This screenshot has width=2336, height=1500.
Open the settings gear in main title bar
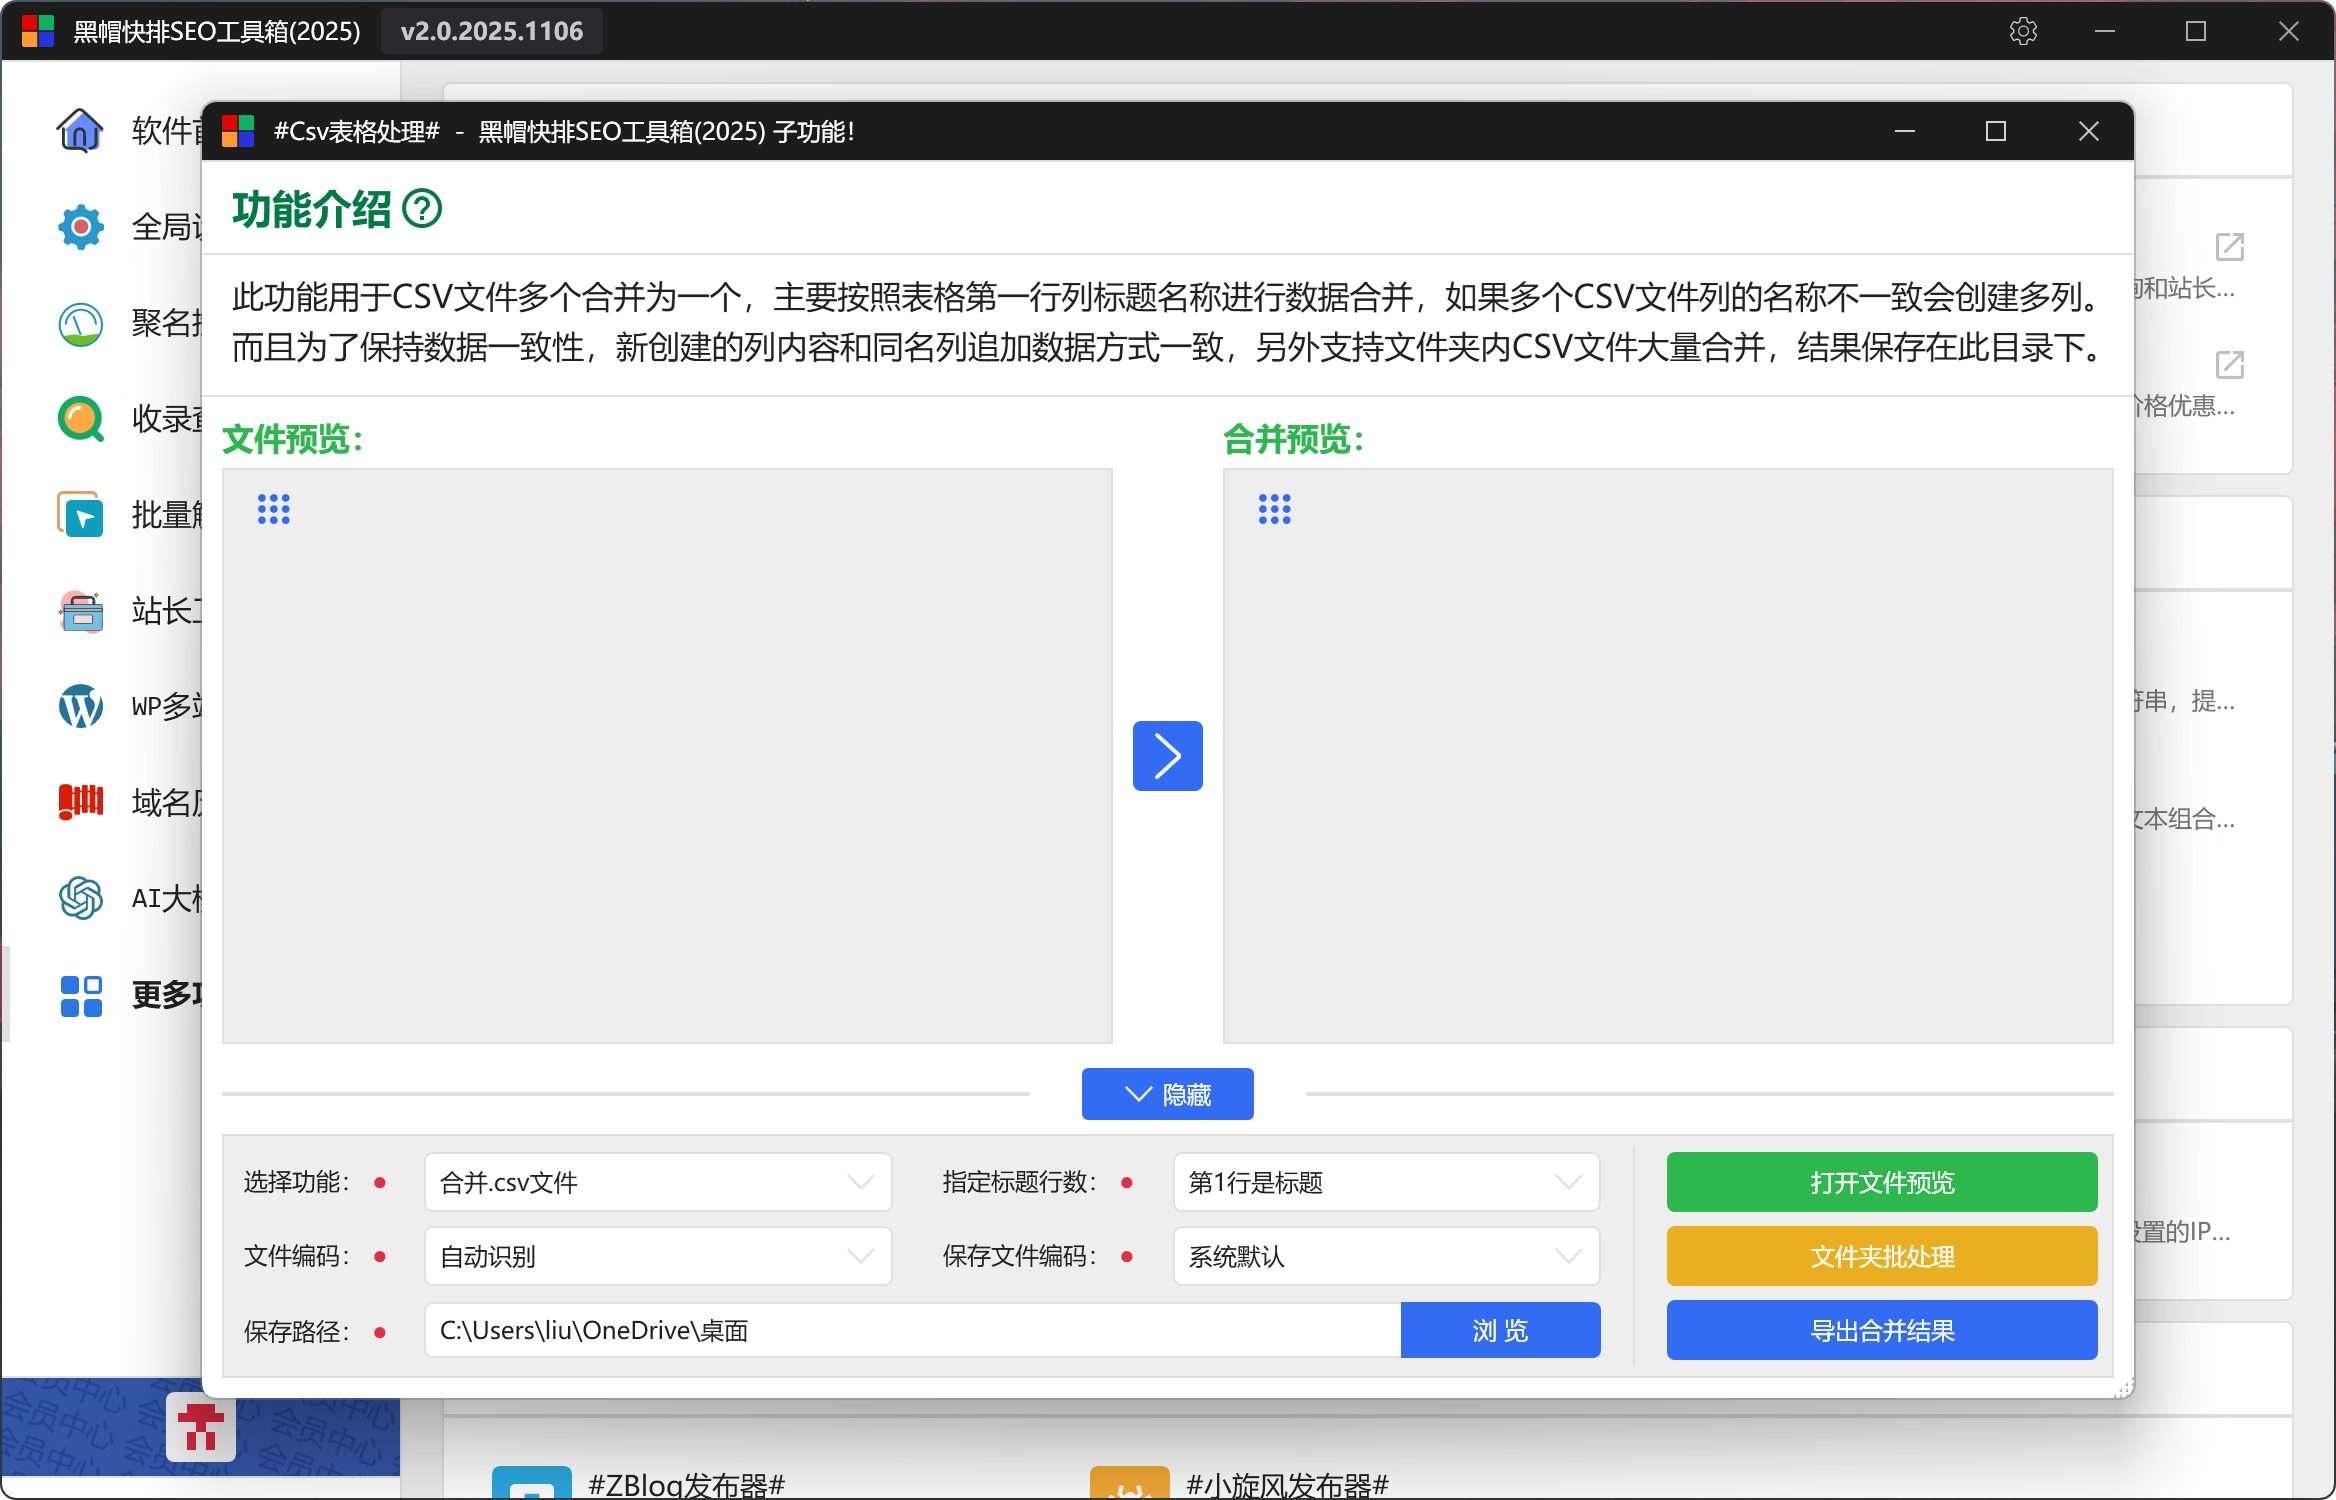coord(2022,31)
